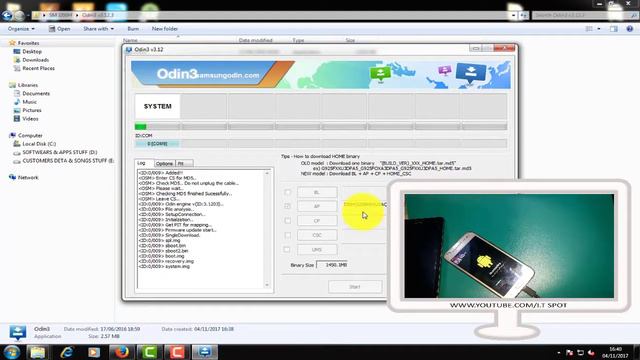
Task: Open media player from taskbar
Action: [93, 352]
